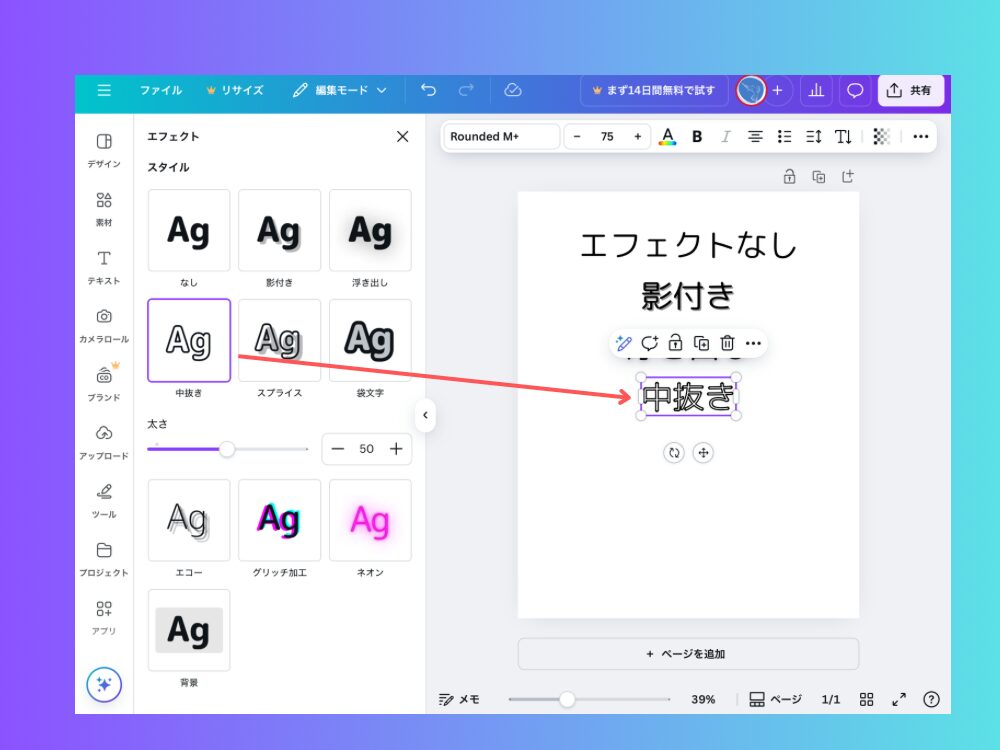Click the ページを追加 button

(x=688, y=654)
